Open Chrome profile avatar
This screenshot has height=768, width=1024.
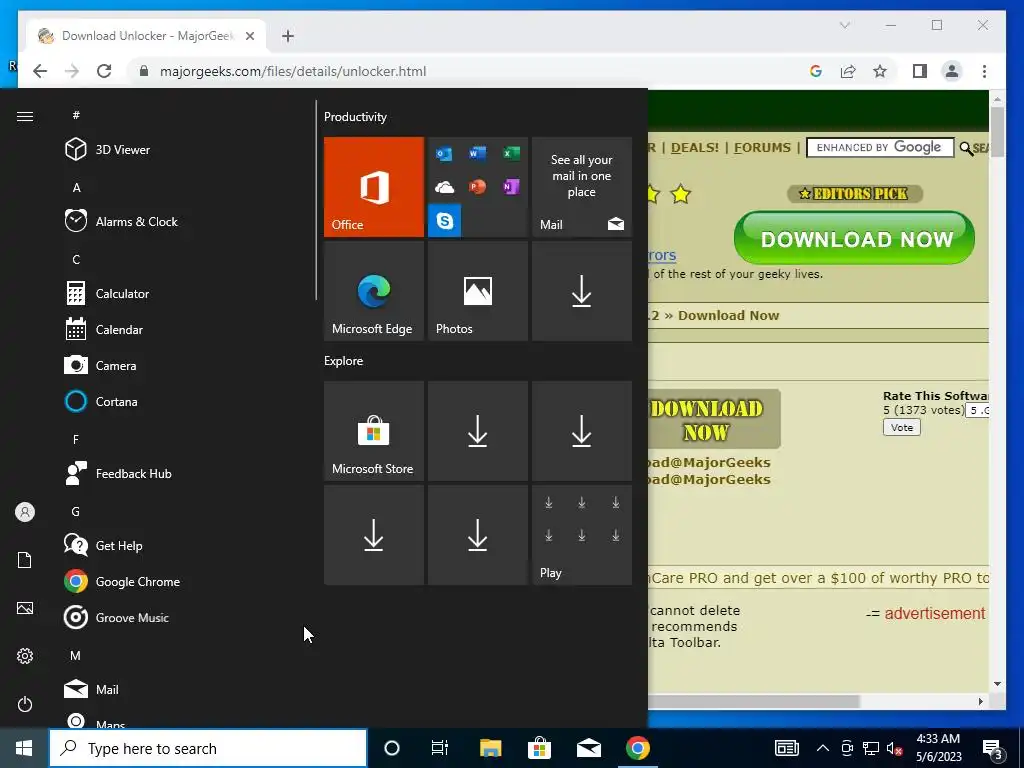[952, 71]
